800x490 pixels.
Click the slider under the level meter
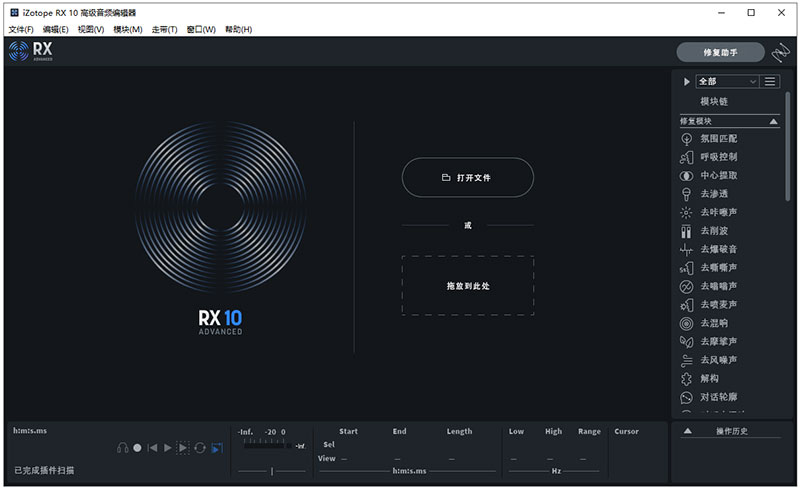(272, 471)
